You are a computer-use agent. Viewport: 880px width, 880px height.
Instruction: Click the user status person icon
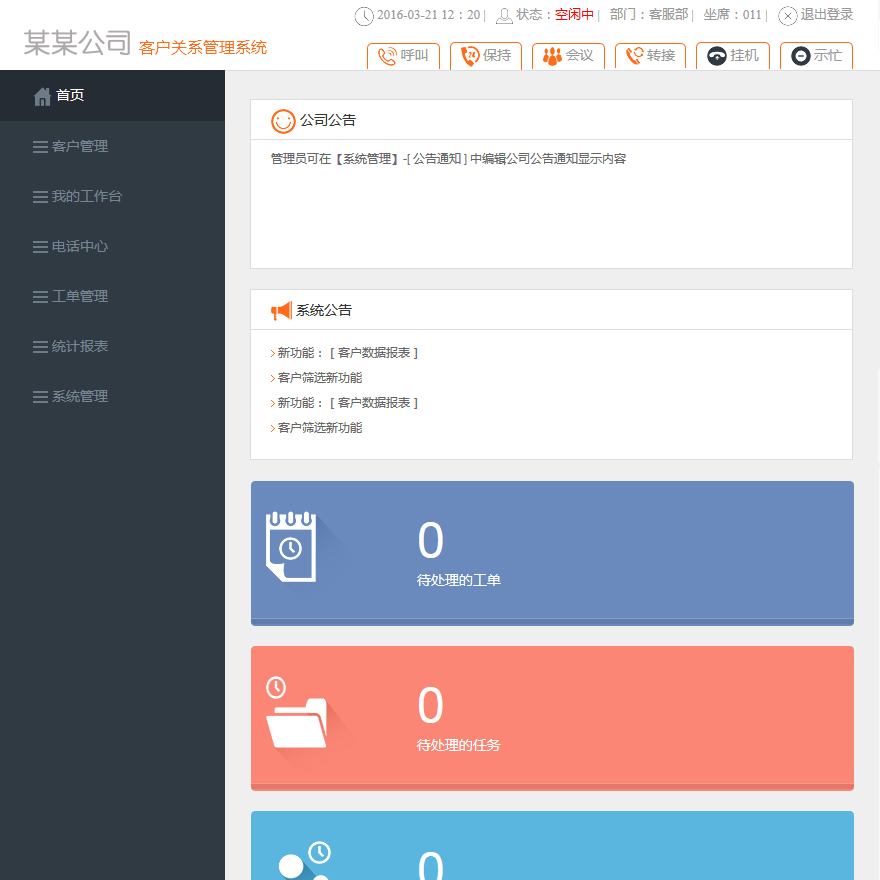(504, 16)
